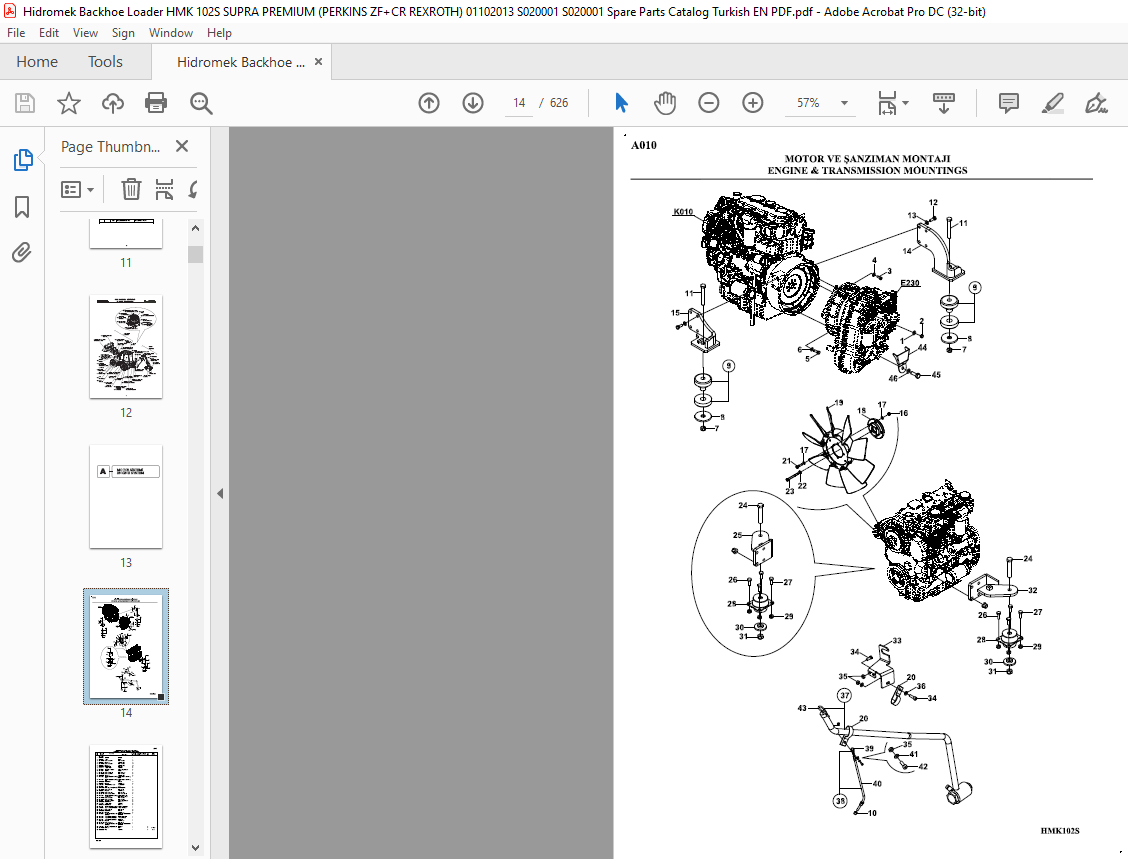The image size is (1128, 859).
Task: Click thumbnail scrollbar down arrow
Action: (x=195, y=848)
